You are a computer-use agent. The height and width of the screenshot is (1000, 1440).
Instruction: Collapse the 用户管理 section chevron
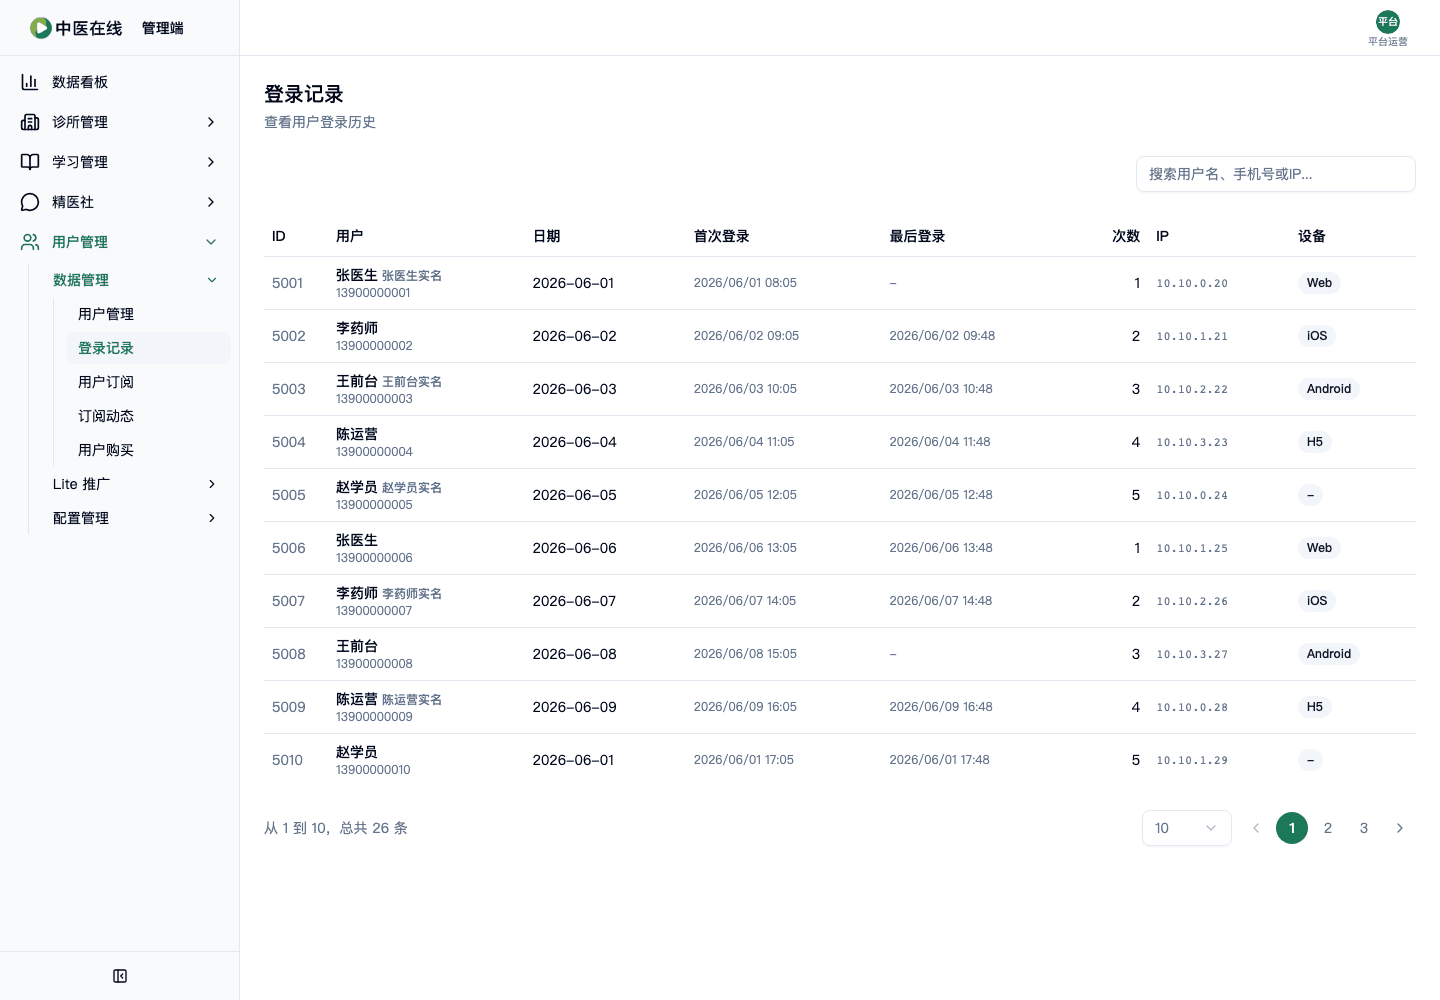point(211,242)
